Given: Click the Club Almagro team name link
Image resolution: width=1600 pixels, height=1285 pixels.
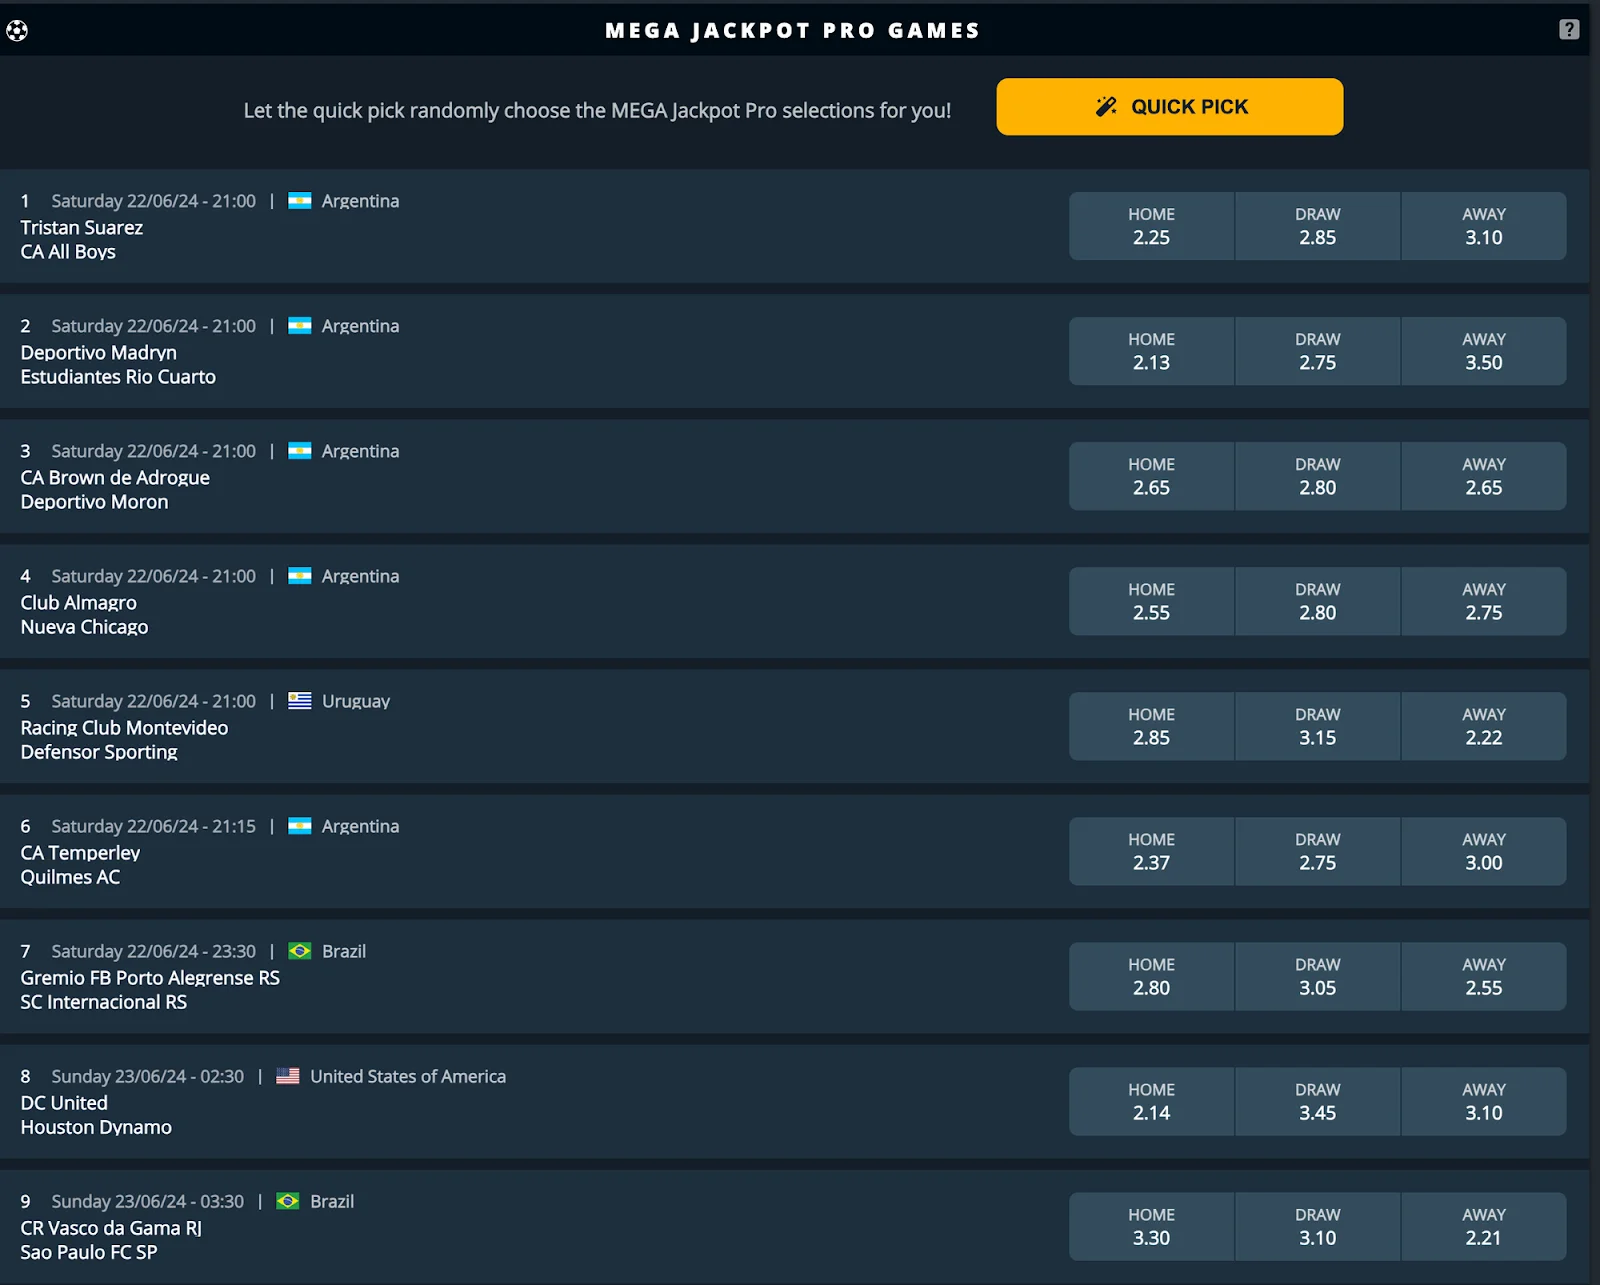Looking at the screenshot, I should pyautogui.click(x=77, y=602).
